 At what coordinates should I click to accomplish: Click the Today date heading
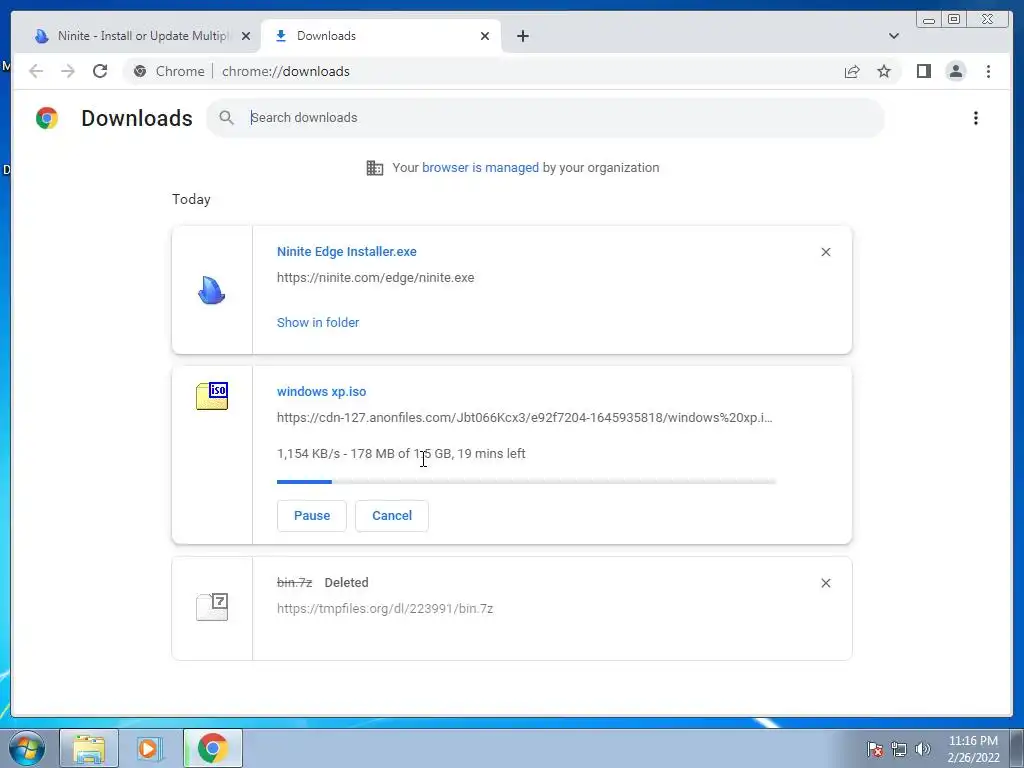tap(191, 199)
